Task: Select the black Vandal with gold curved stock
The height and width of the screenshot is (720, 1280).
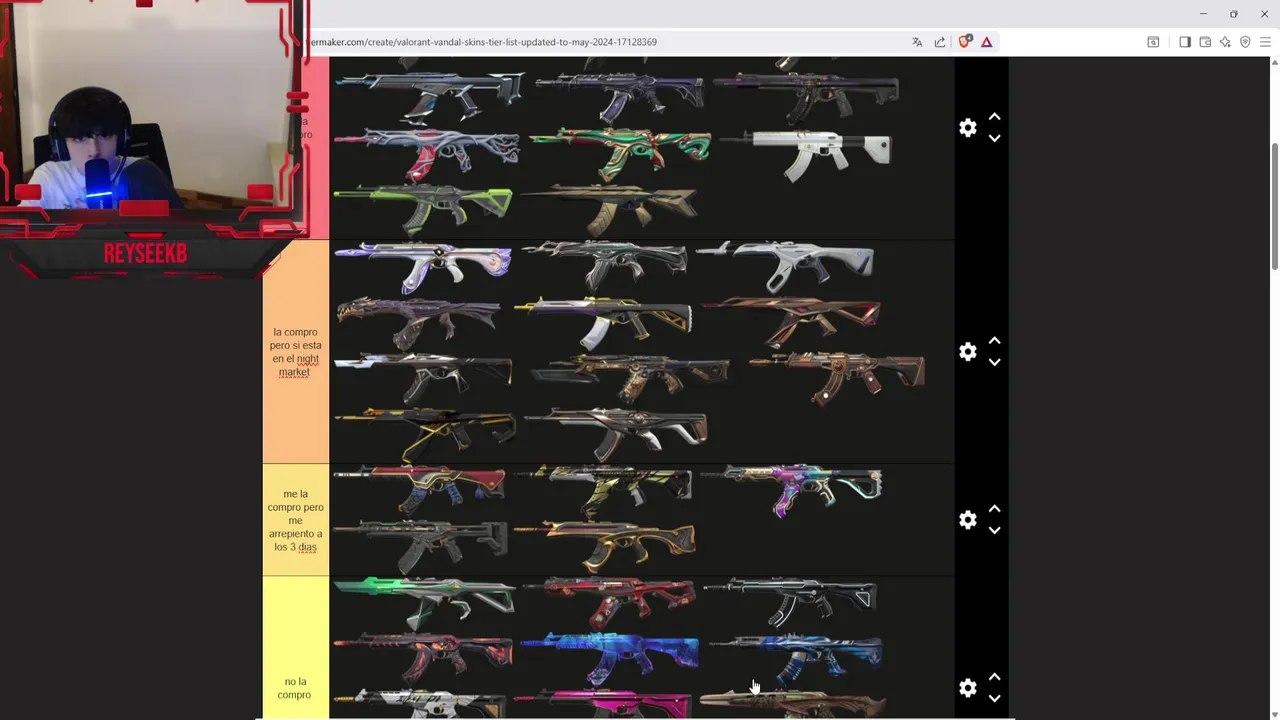Action: (x=606, y=546)
